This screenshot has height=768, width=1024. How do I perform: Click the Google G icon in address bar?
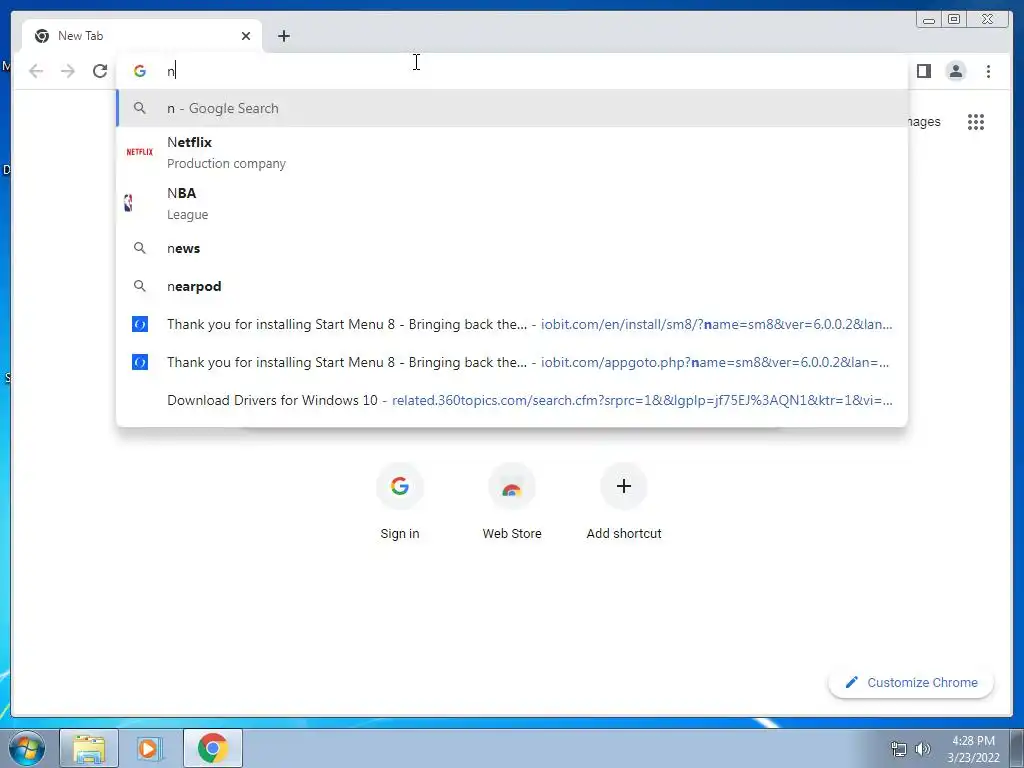pos(140,71)
